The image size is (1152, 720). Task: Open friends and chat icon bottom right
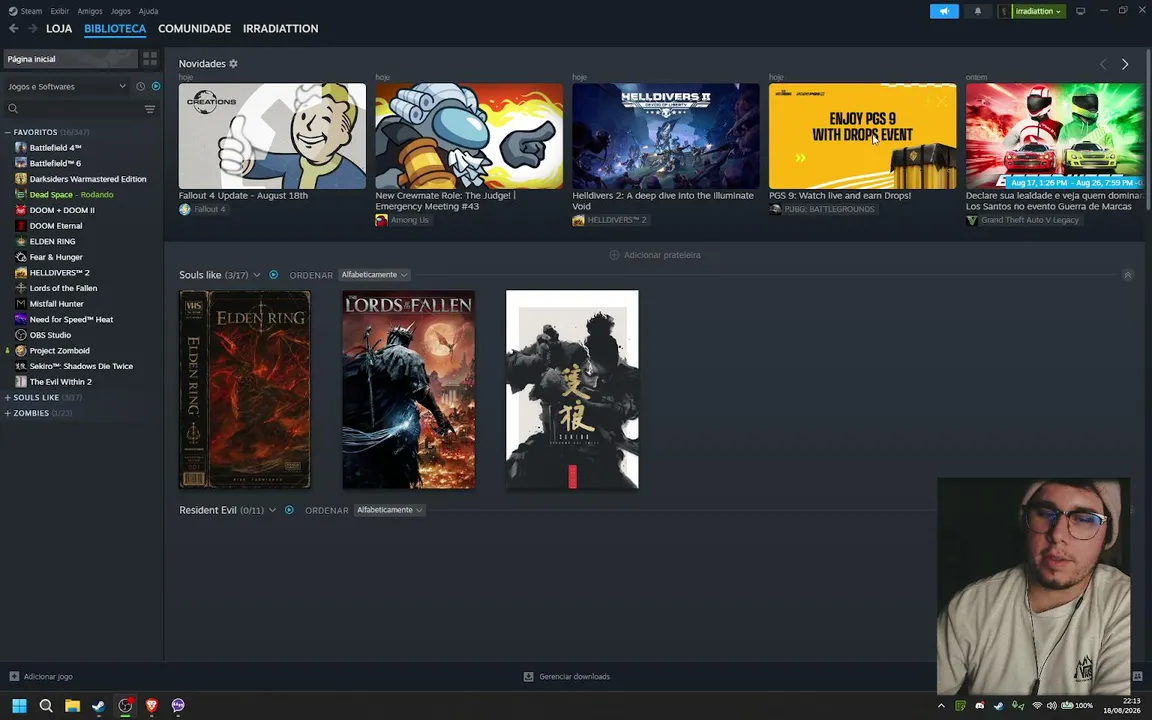pos(1137,677)
